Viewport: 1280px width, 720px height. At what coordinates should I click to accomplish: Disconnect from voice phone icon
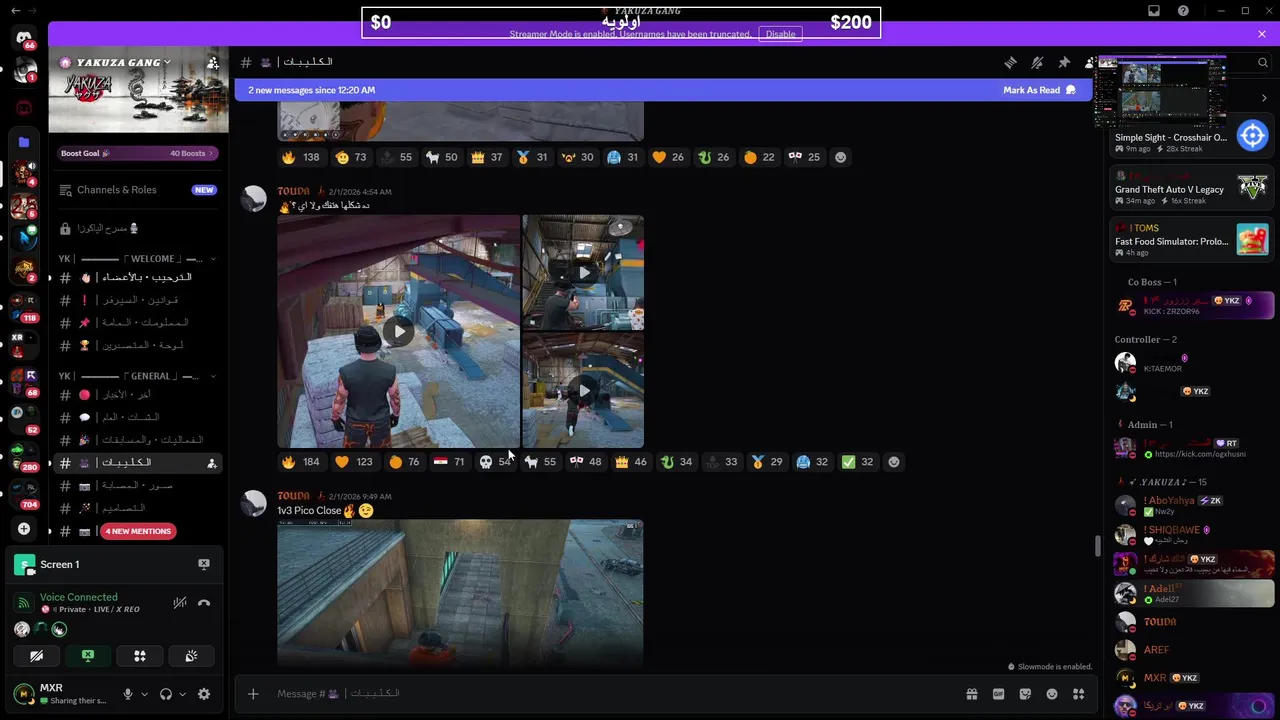point(204,602)
